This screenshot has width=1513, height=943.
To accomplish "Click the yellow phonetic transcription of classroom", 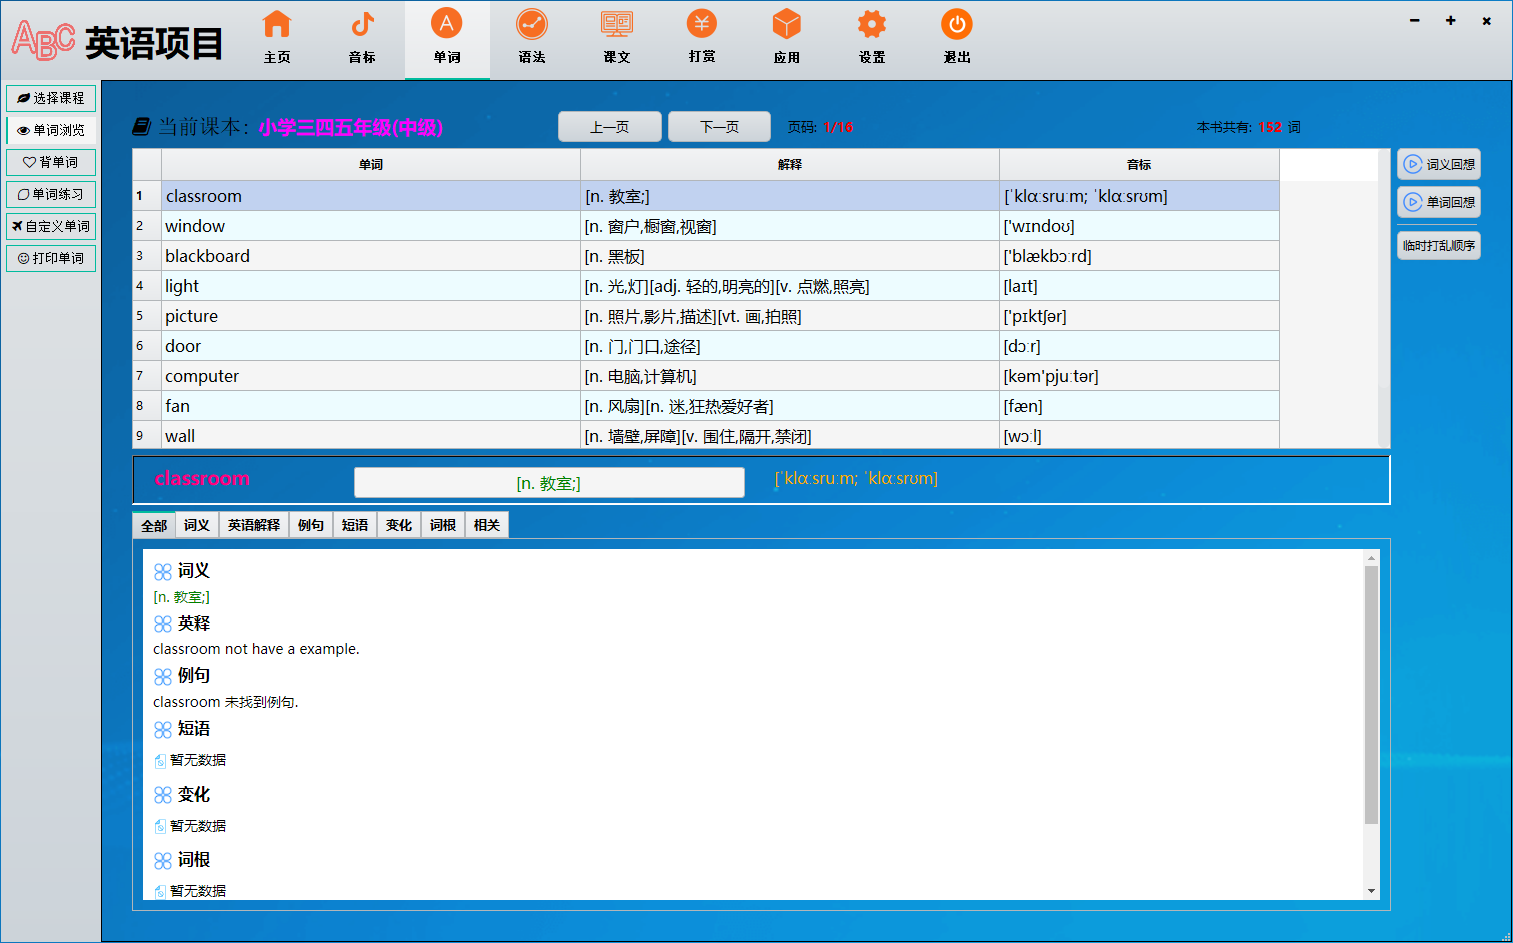I will [856, 479].
